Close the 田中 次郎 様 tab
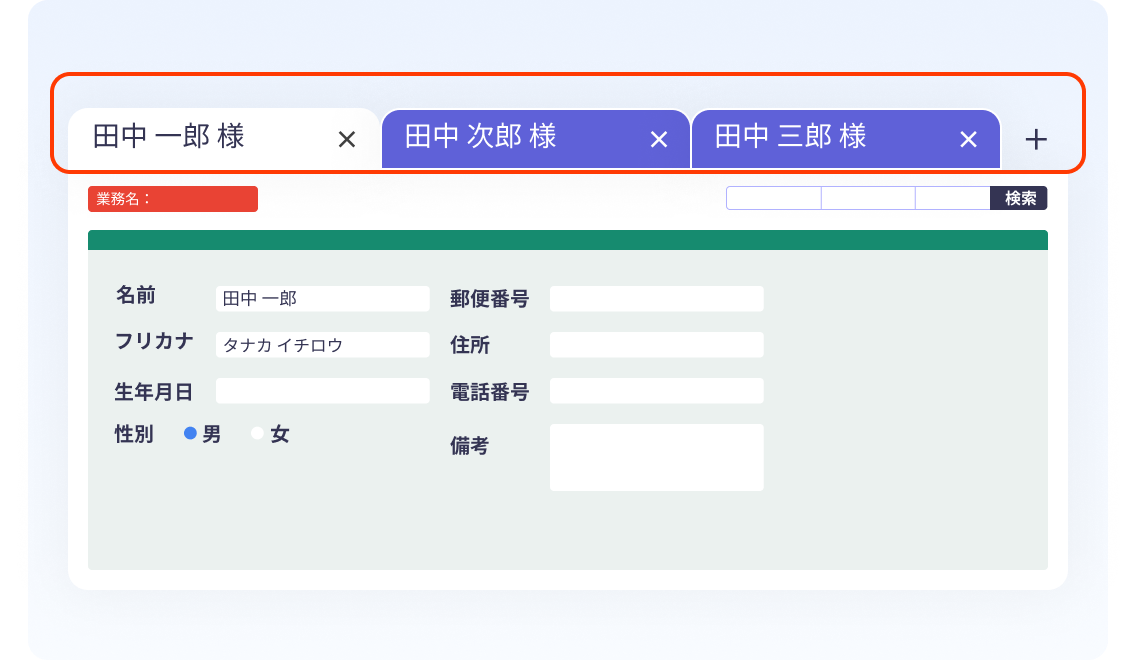Viewport: 1136px width, 660px height. click(x=658, y=140)
